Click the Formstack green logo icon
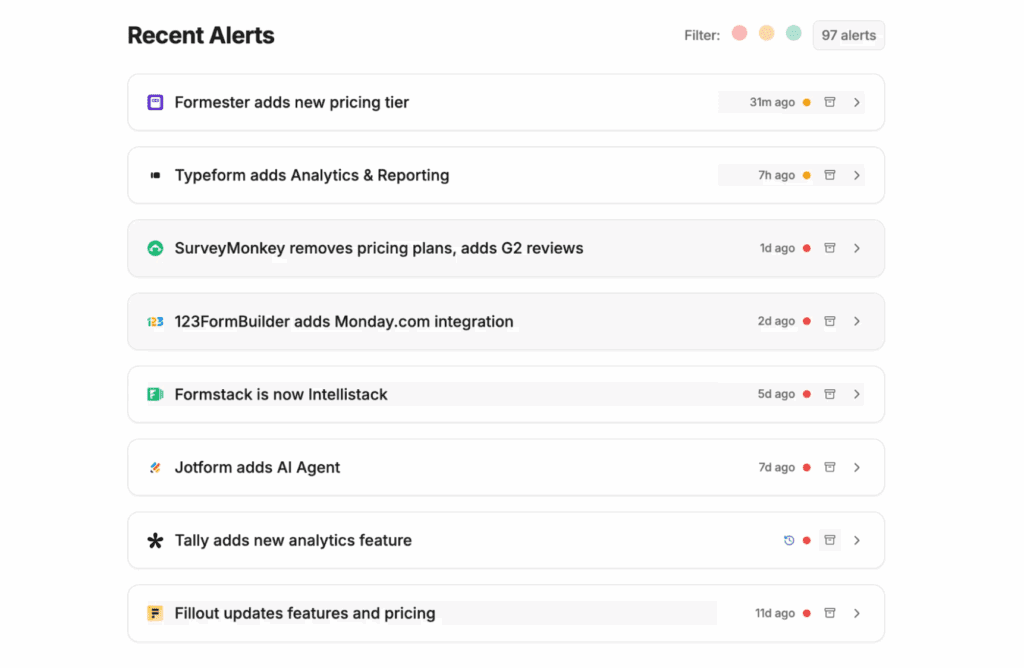The height and width of the screenshot is (668, 1024). pyautogui.click(x=155, y=394)
